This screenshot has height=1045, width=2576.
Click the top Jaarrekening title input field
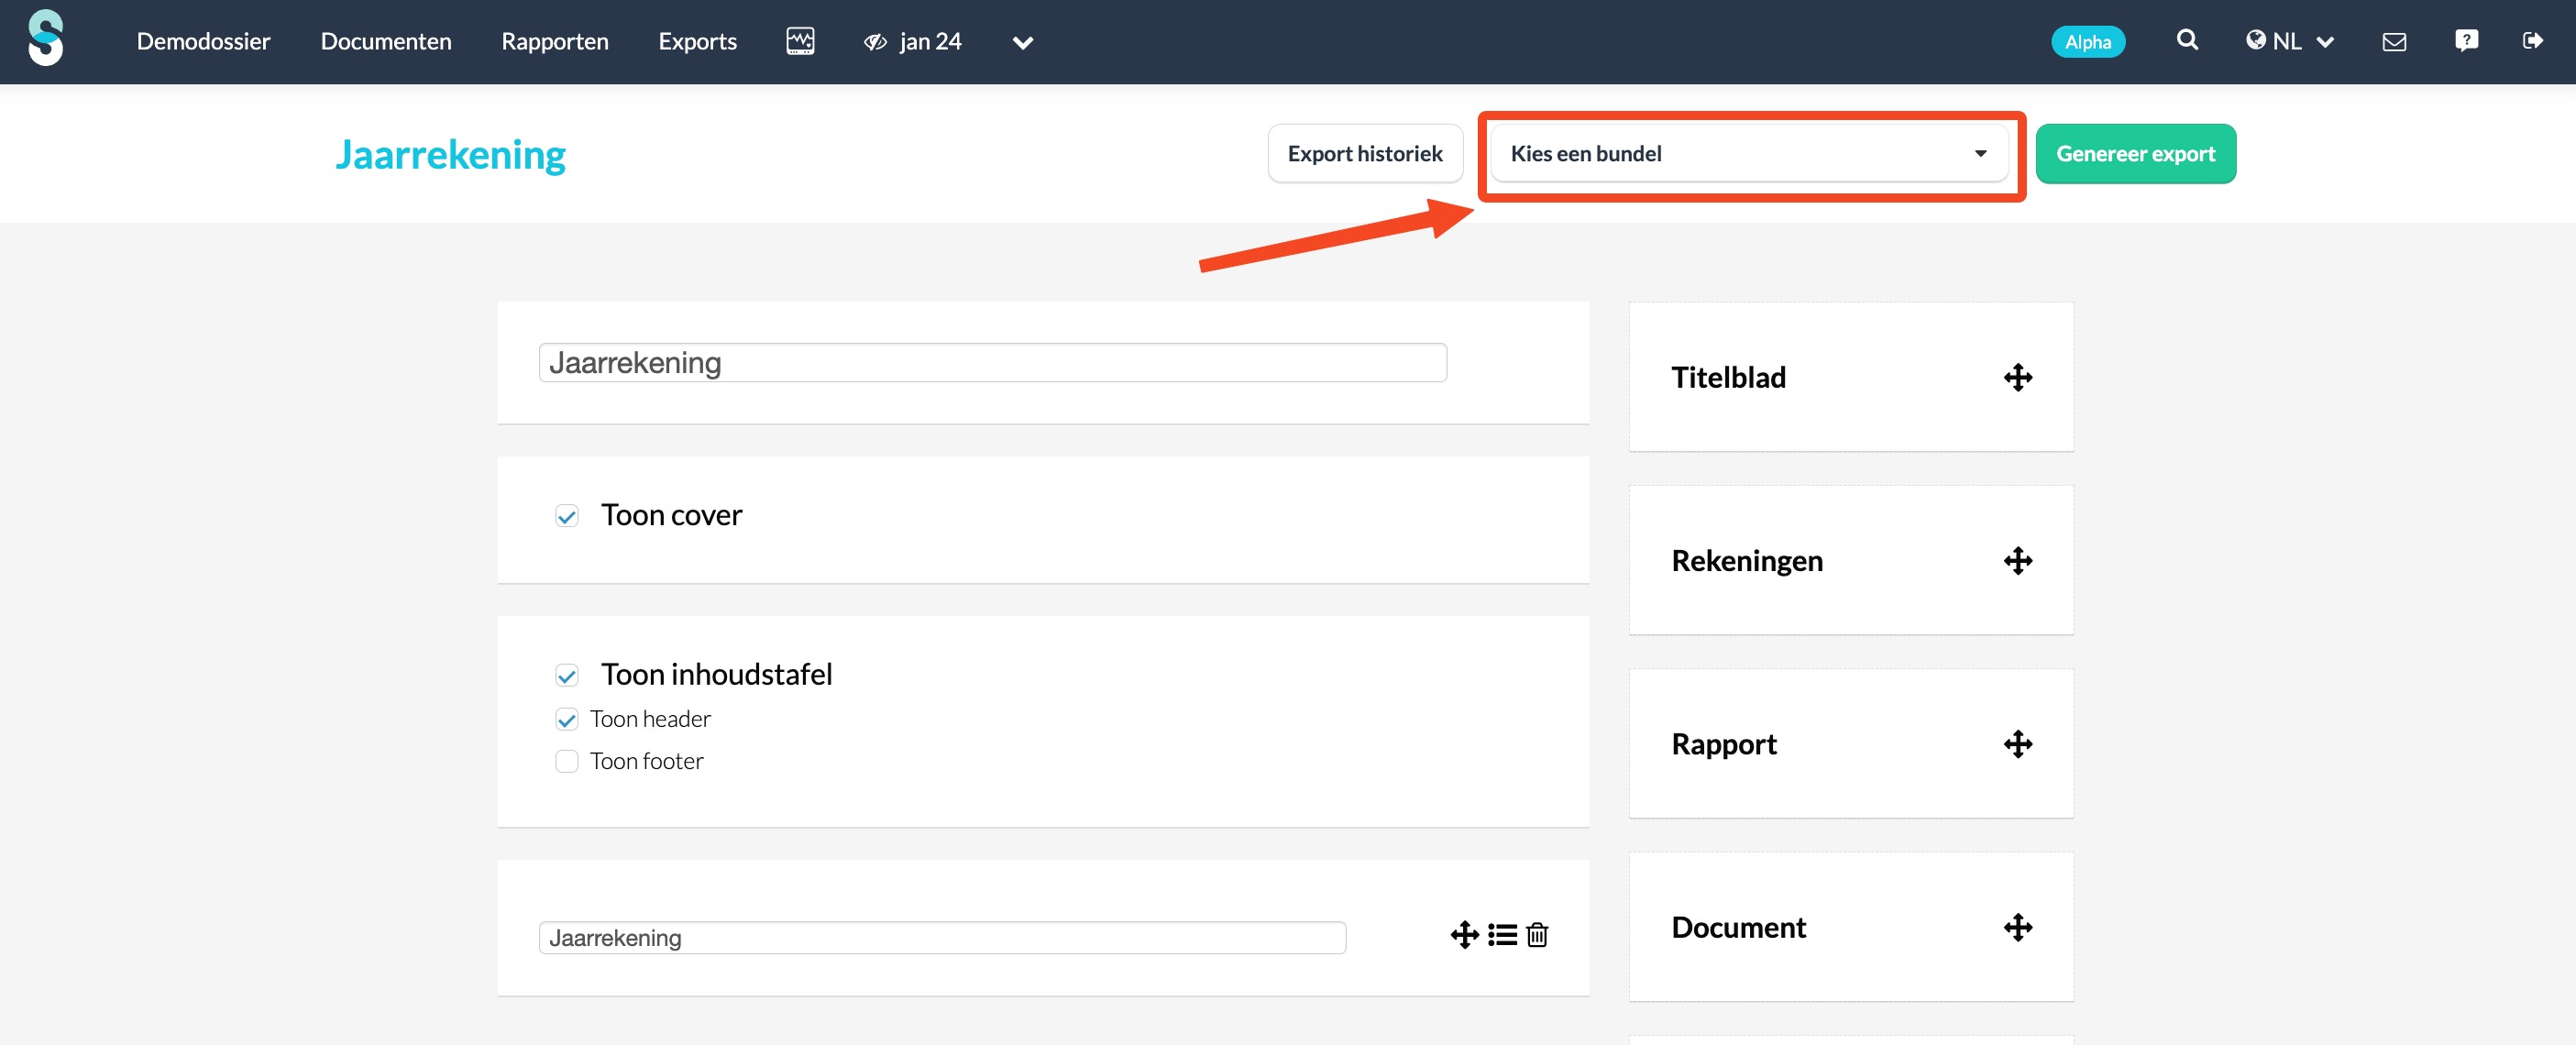[991, 363]
